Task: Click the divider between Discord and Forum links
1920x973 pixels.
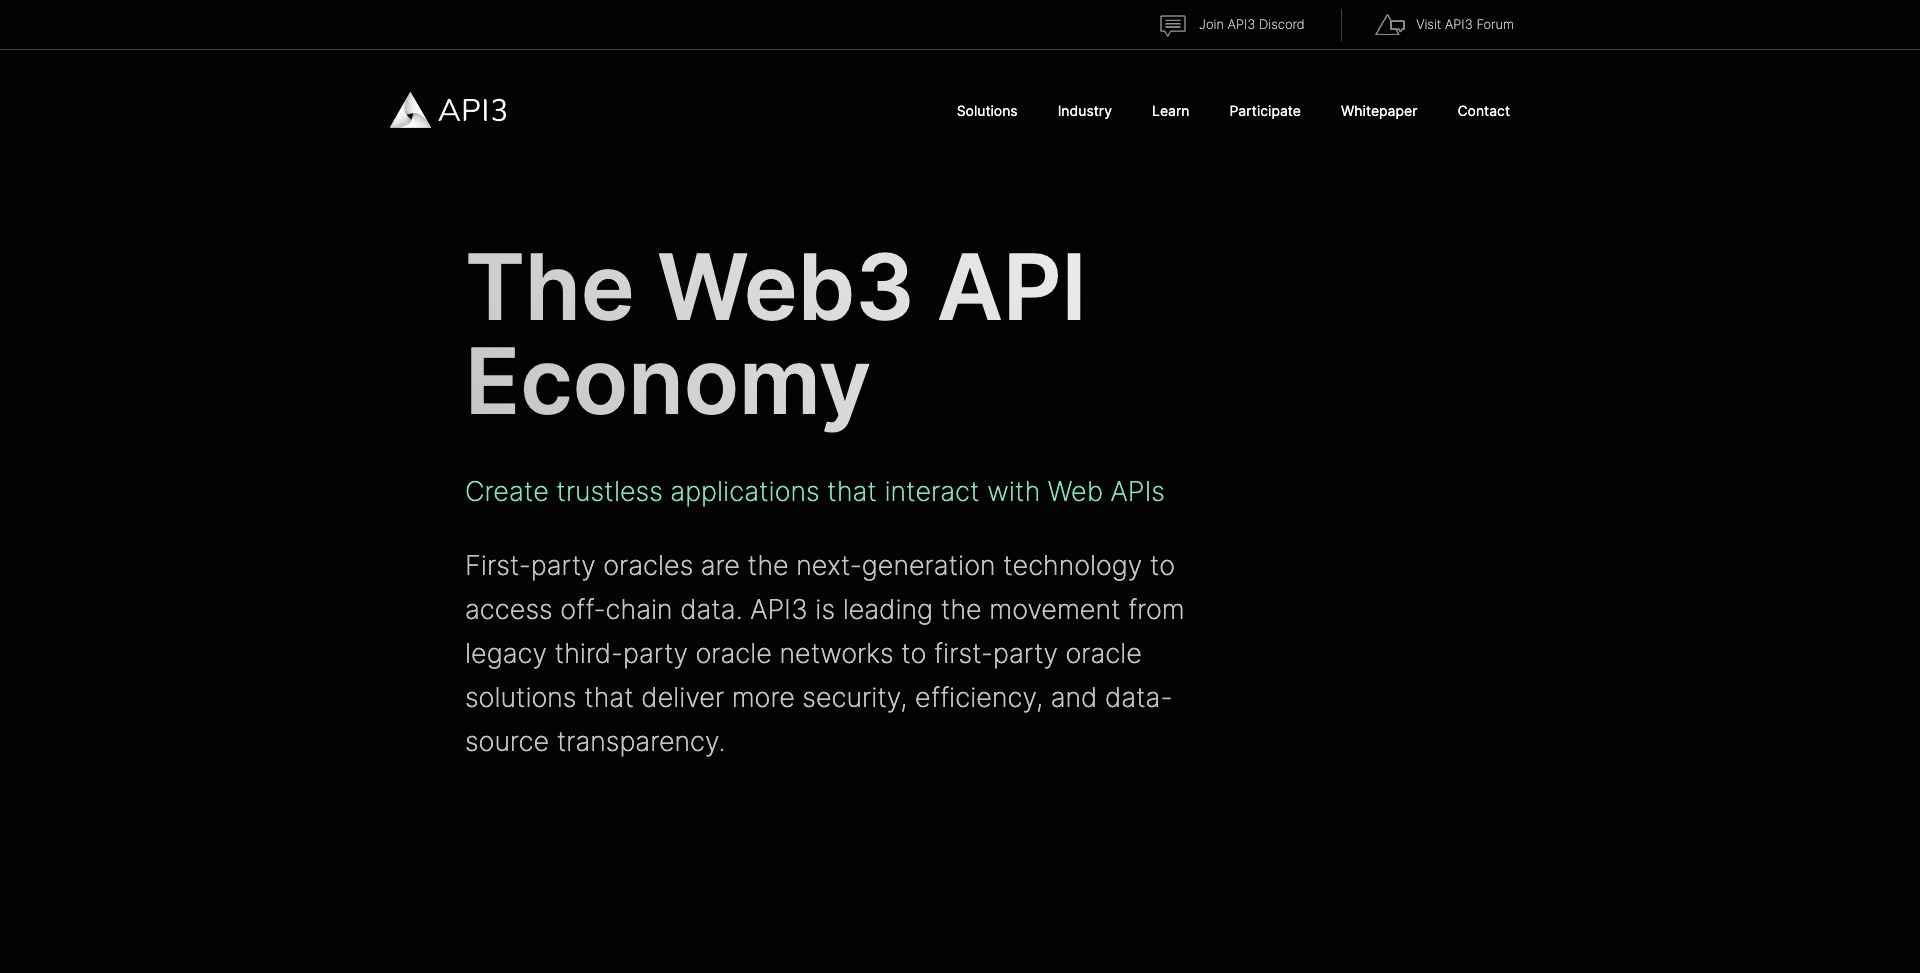Action: (x=1342, y=24)
